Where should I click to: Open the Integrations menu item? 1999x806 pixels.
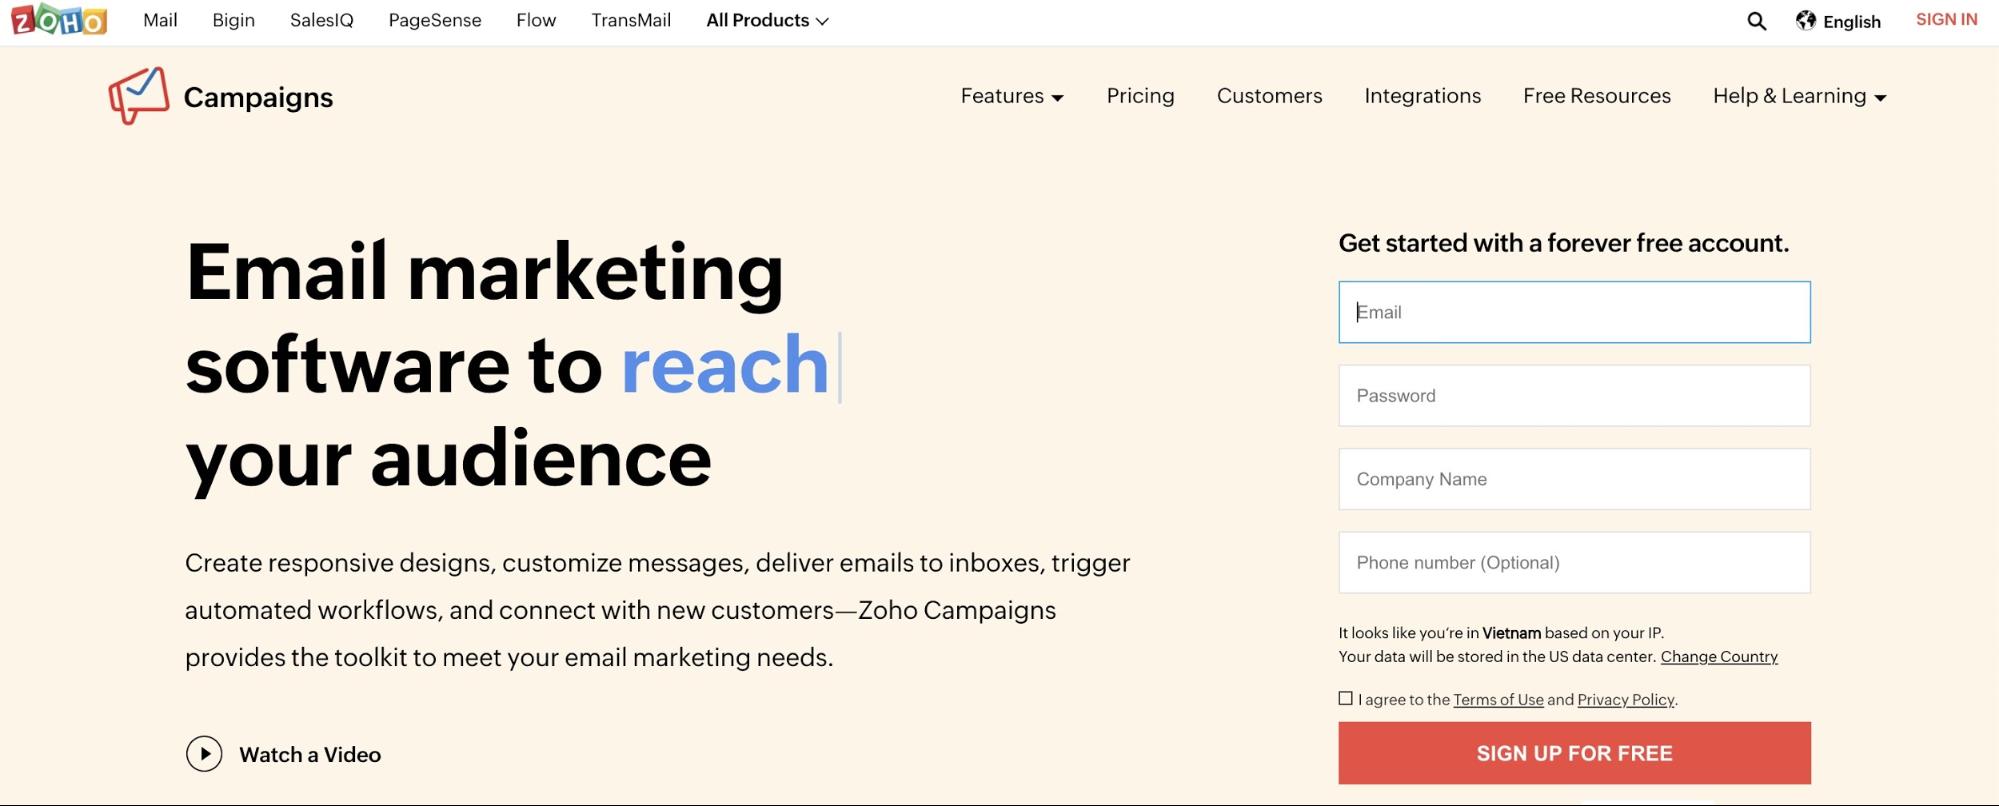(x=1422, y=96)
